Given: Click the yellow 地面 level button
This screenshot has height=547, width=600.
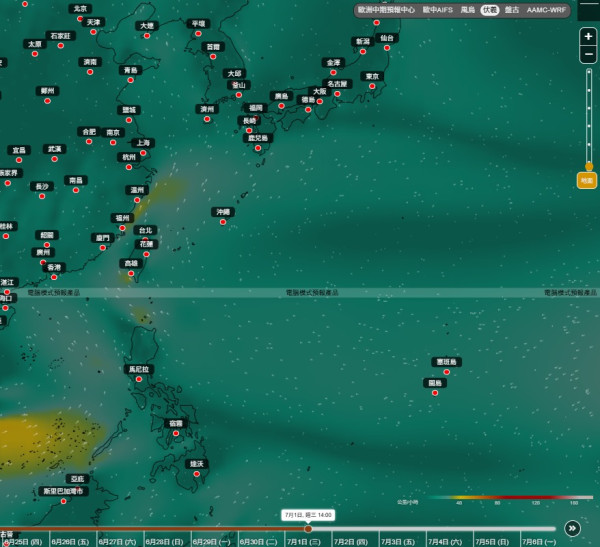Looking at the screenshot, I should coord(587,180).
